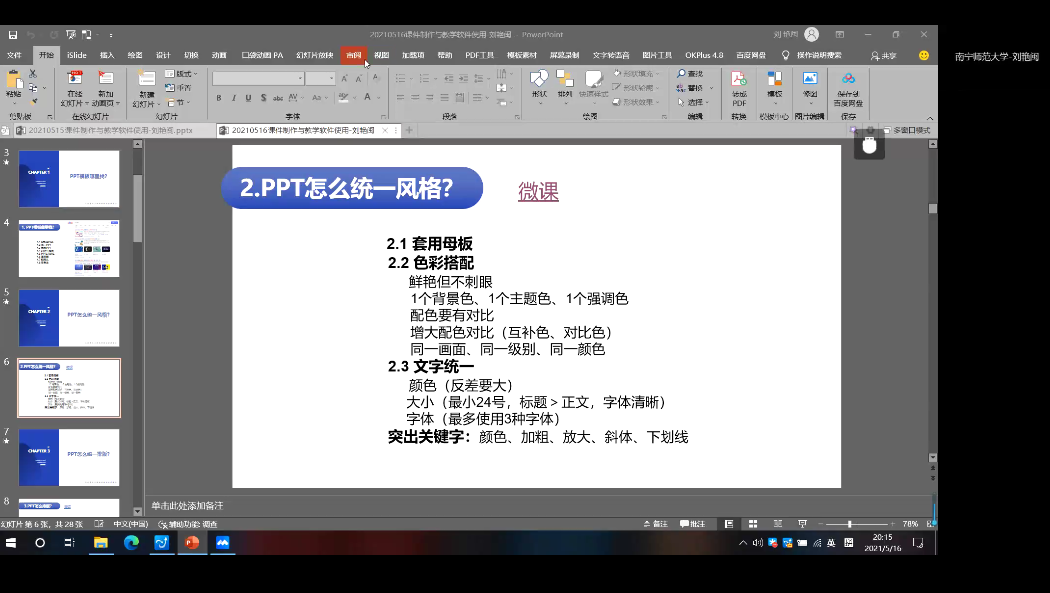Open the Shape Outline (形状轮廓) dropdown
This screenshot has height=593, width=1050.
coord(636,88)
